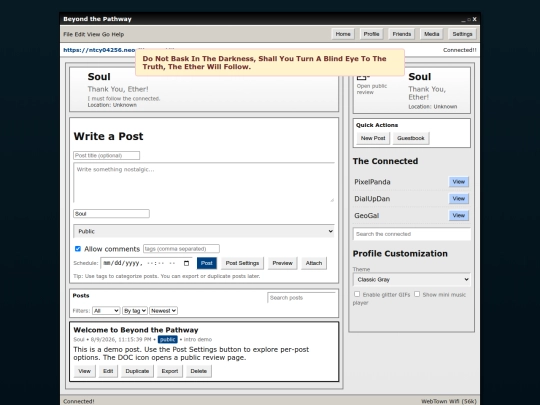Screen dimensions: 540x405
Task: Open the DOC public review icon
Action: coord(363,78)
